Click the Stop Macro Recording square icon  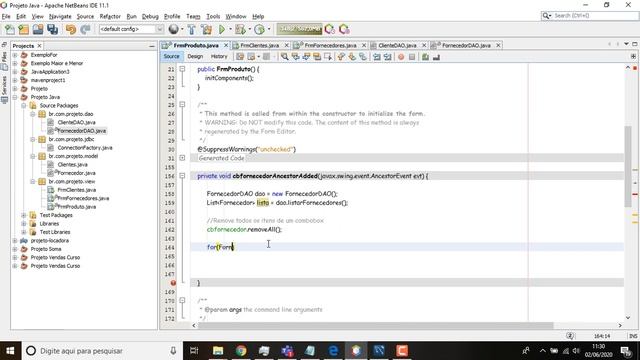pyautogui.click(x=412, y=57)
